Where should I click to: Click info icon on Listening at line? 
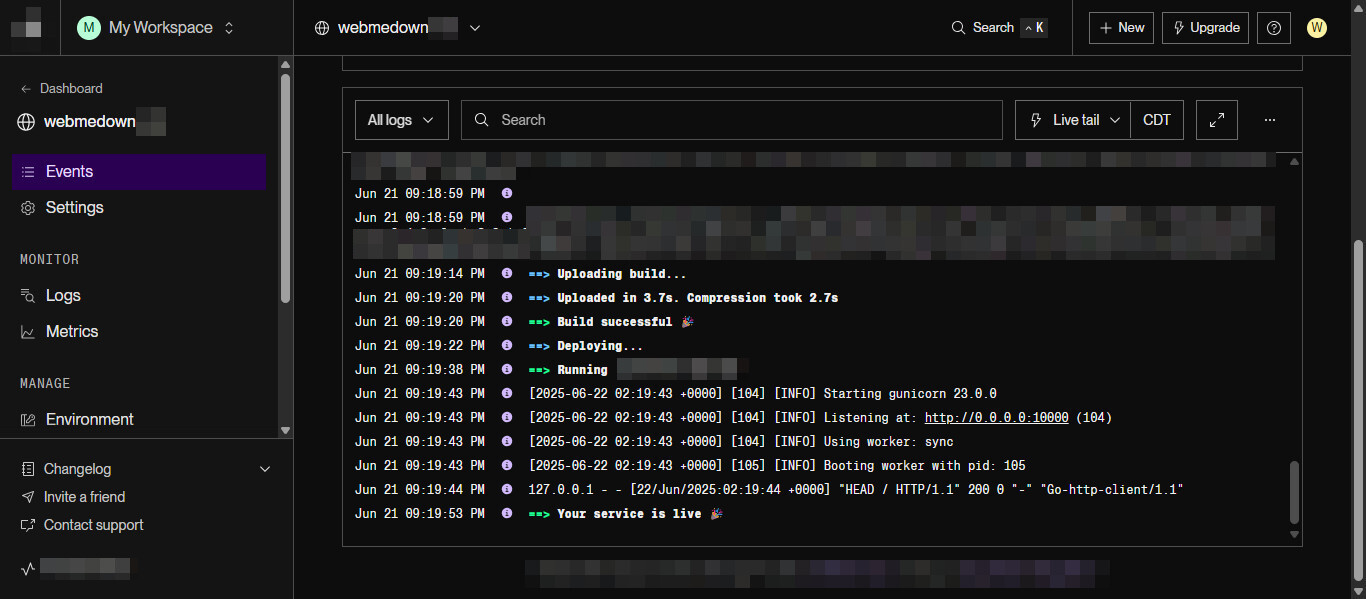click(507, 417)
